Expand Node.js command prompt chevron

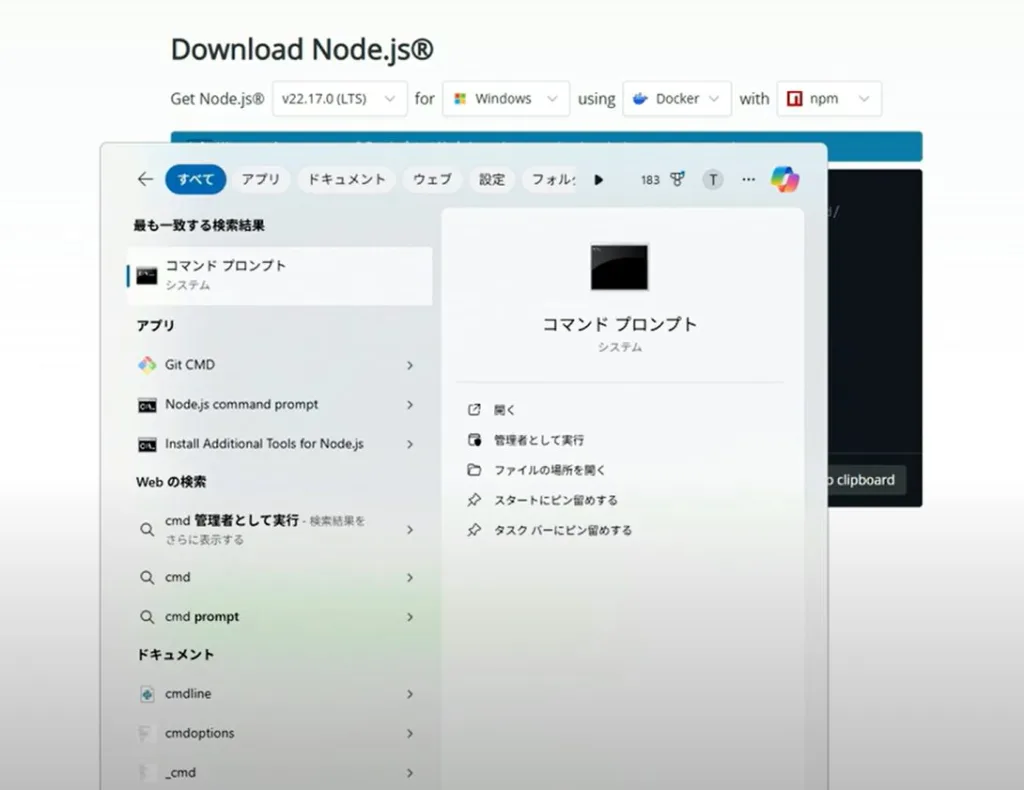pyautogui.click(x=410, y=405)
